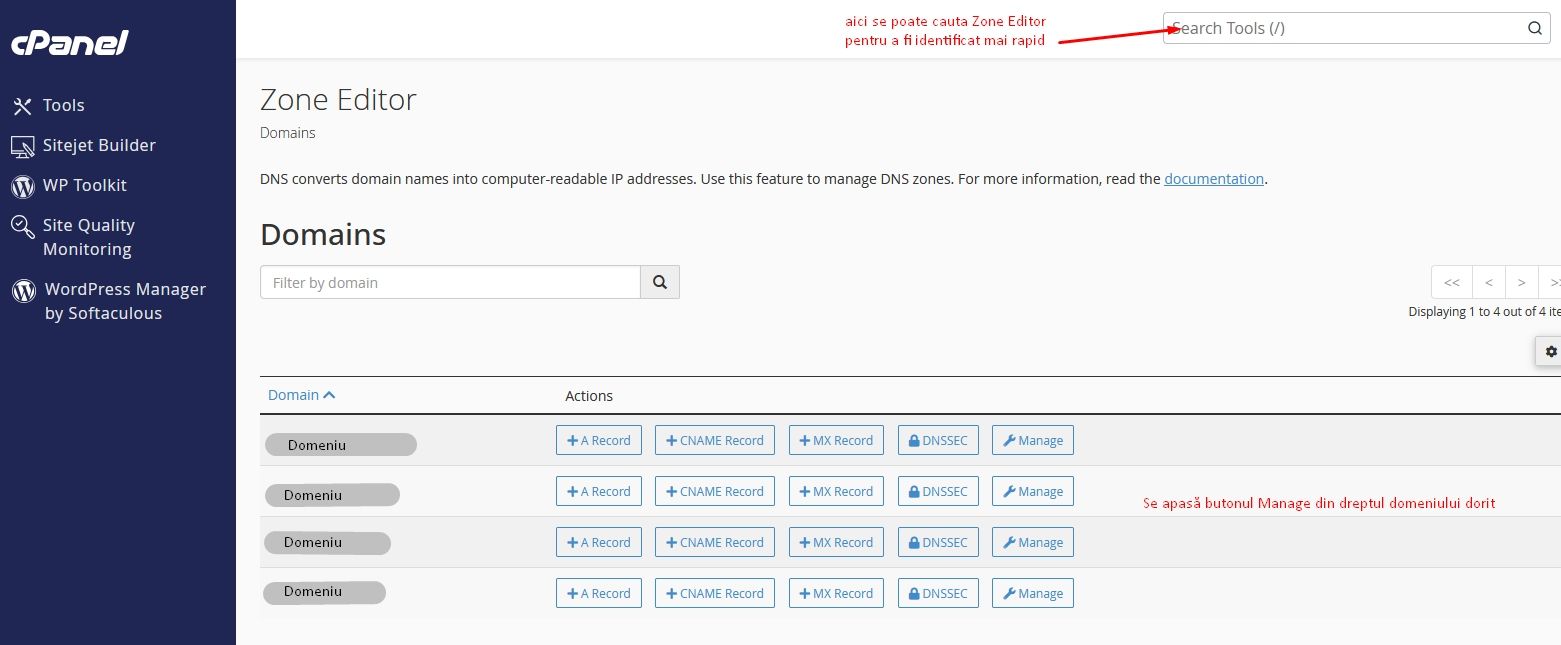Screen dimensions: 1561x645
Task: Click the Actions column header text
Action: (589, 396)
